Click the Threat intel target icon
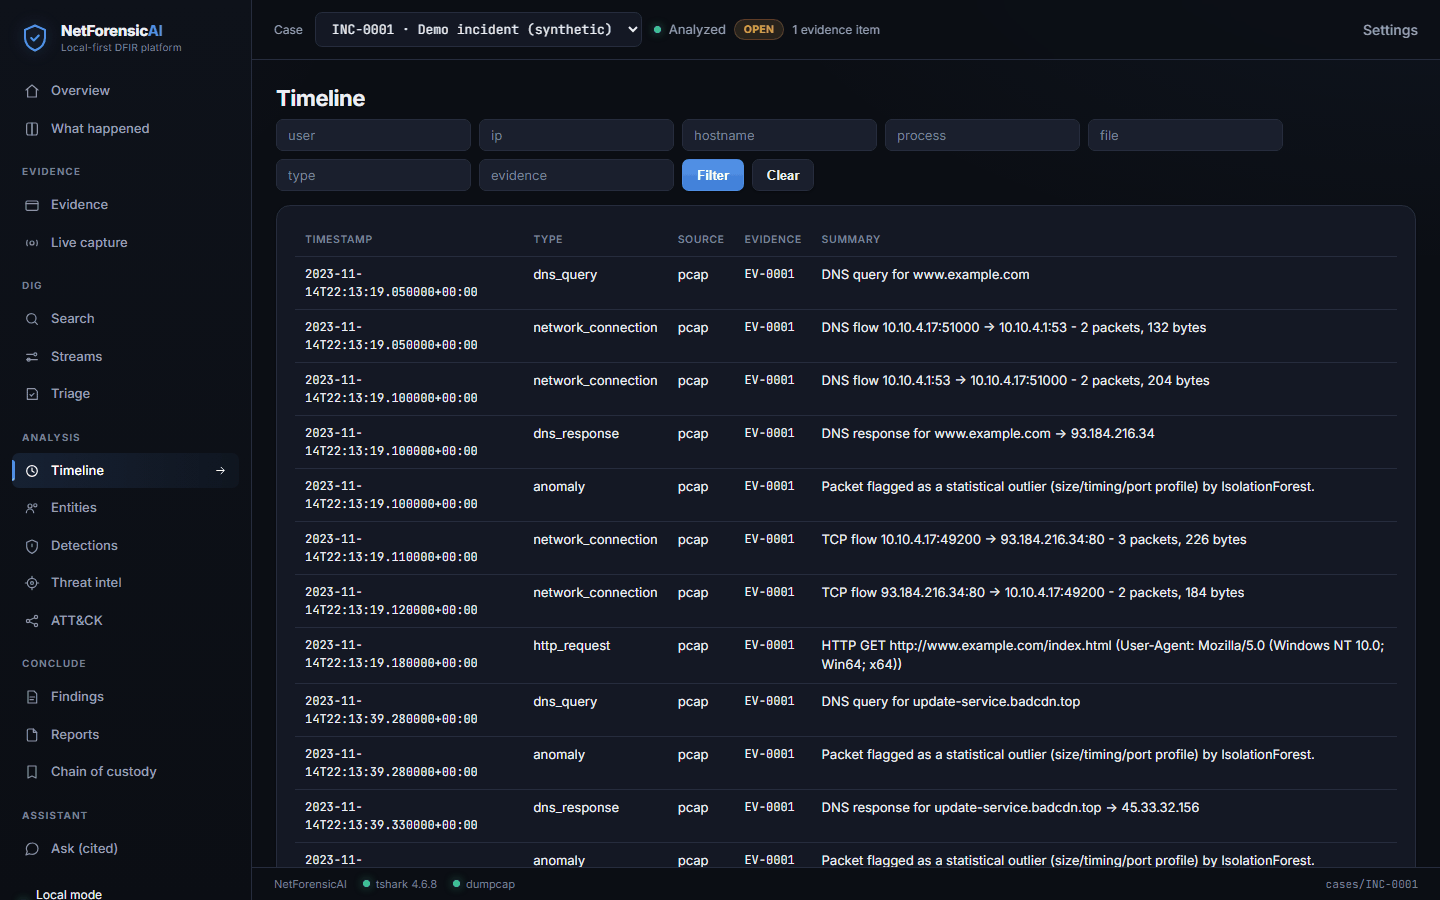Screen dimensions: 1440x900 32,583
